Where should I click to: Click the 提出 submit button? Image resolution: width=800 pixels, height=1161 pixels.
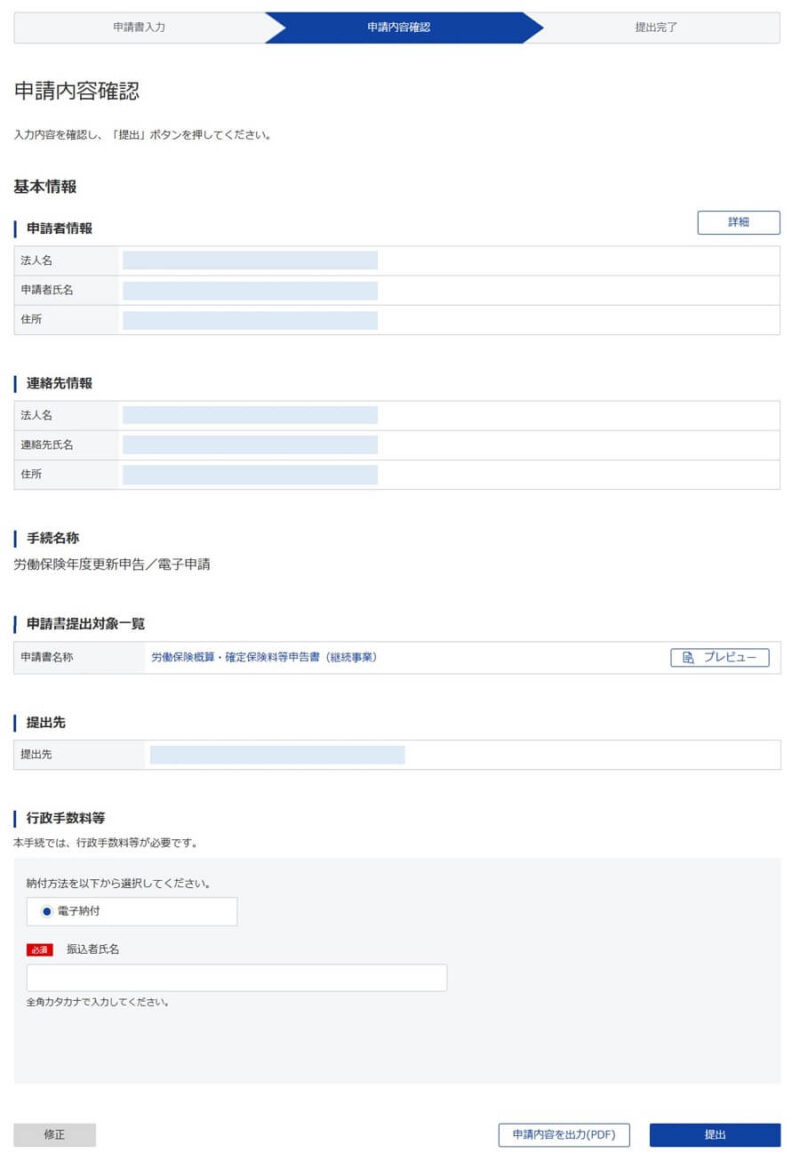click(x=715, y=1134)
